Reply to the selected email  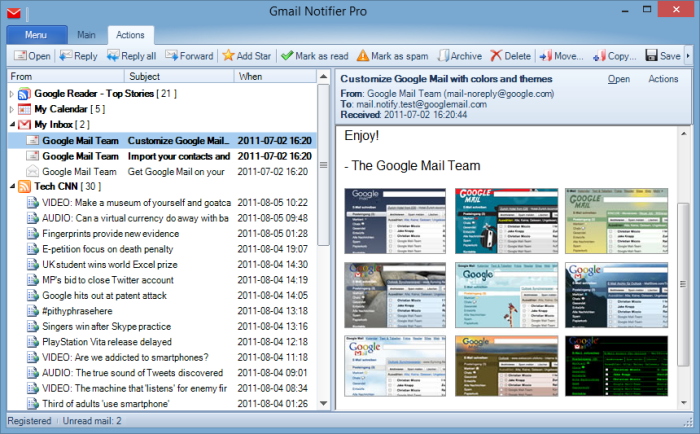coord(78,56)
